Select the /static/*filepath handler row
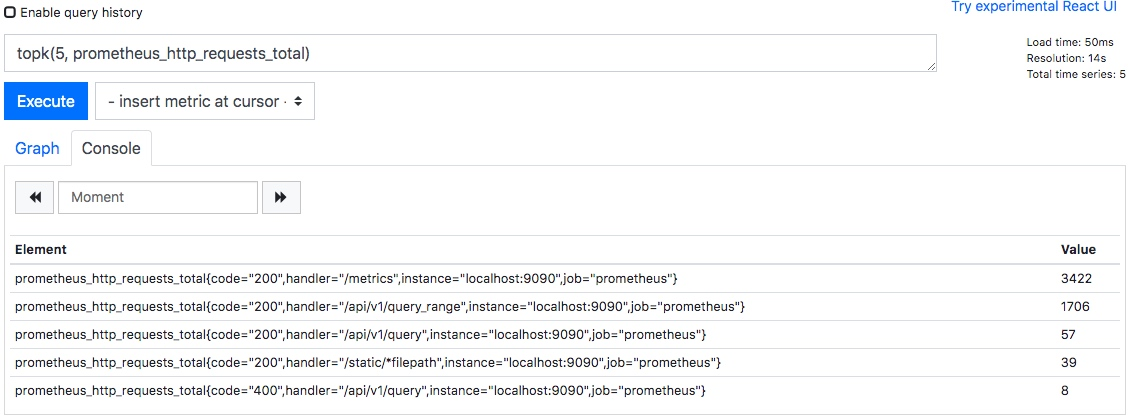 (368, 361)
